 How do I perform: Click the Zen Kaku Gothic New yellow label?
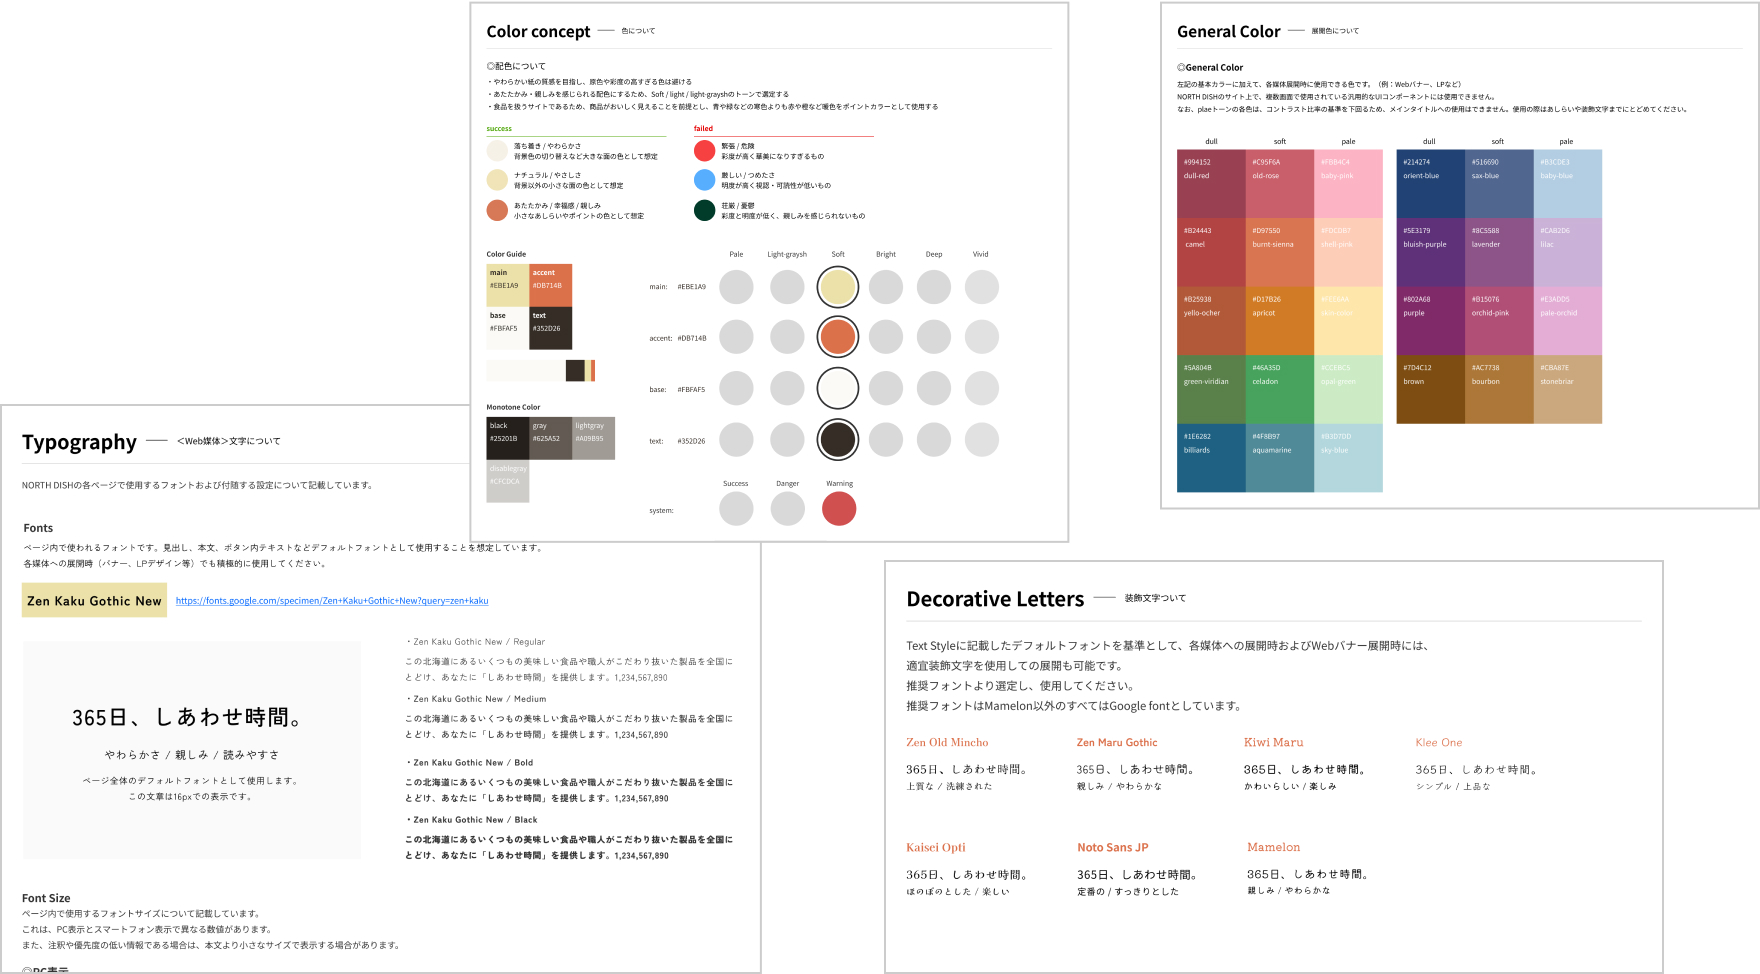click(x=94, y=601)
